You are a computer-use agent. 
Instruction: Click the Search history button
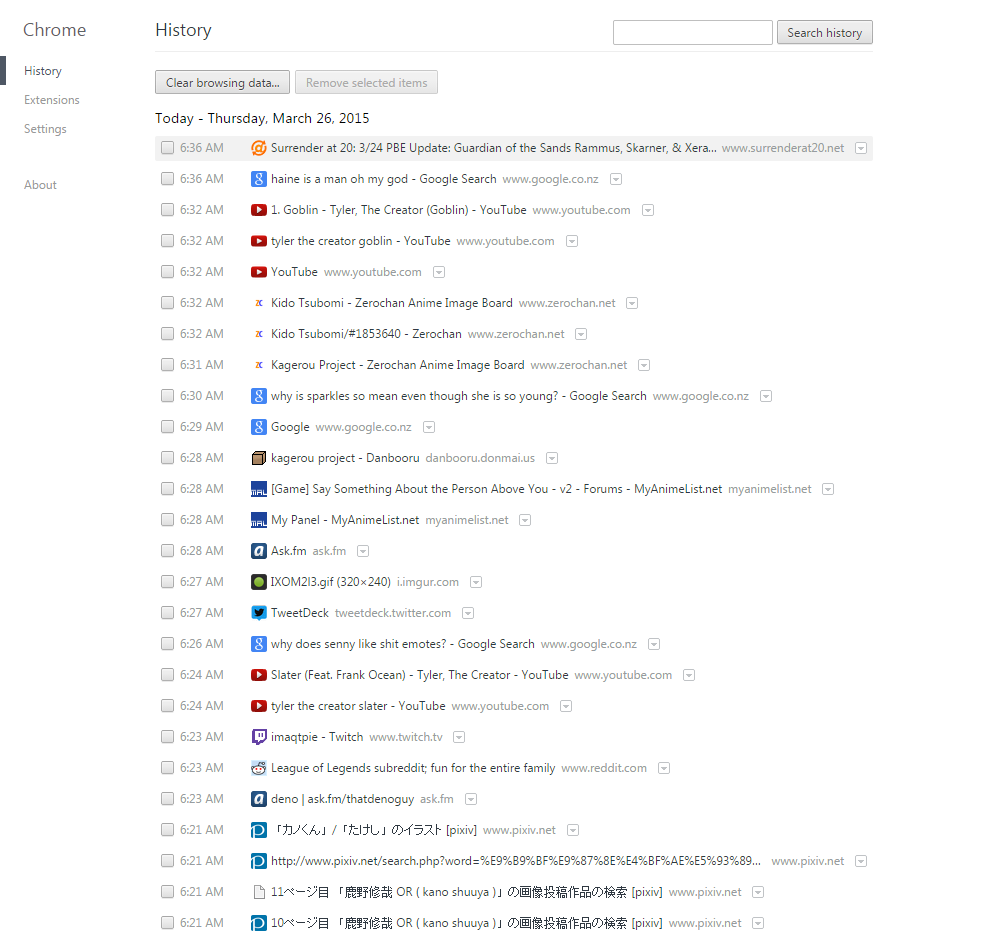[x=824, y=33]
